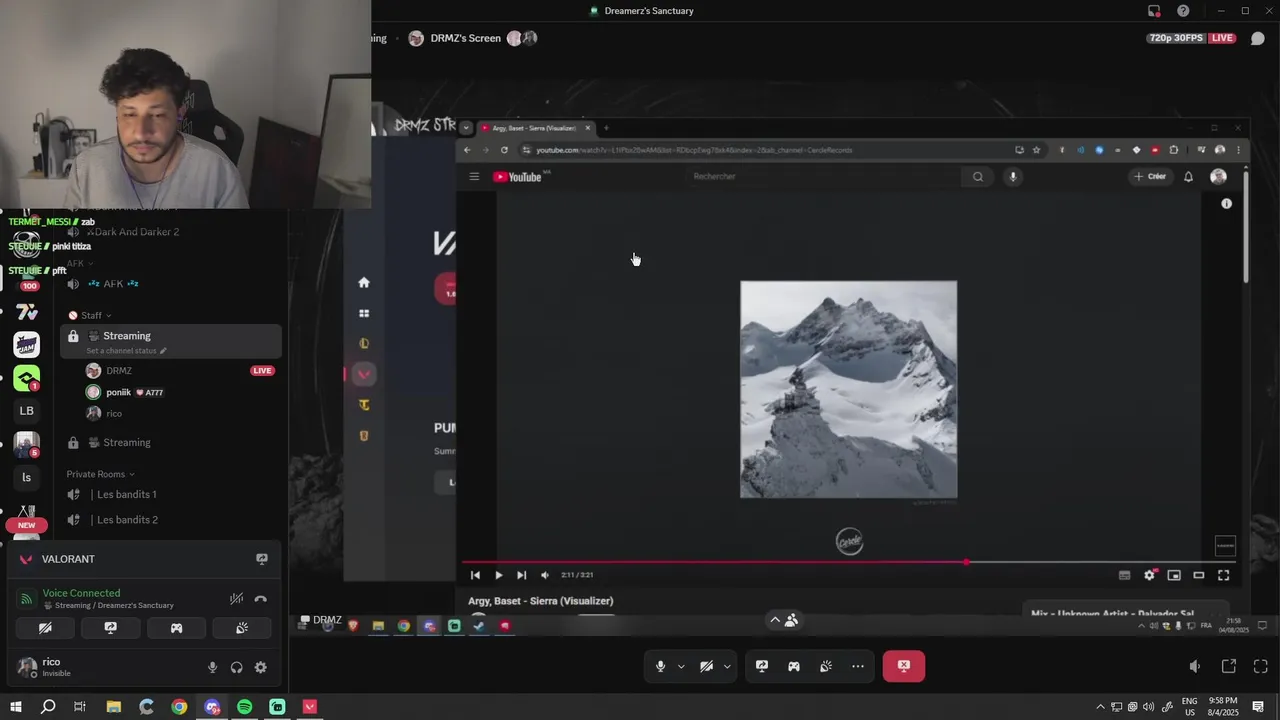Screen dimensions: 1280x720
Task: Click the streamed YouTube search field
Action: 825,177
